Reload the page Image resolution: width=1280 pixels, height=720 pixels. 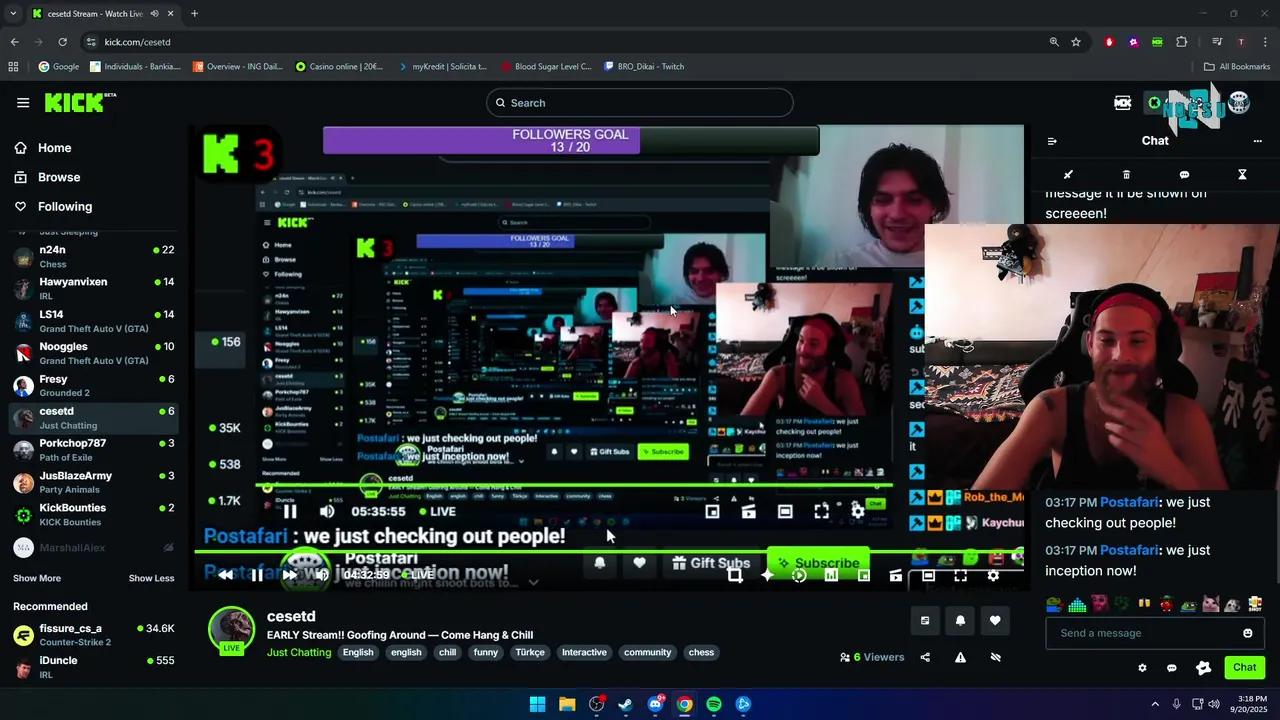[x=62, y=42]
